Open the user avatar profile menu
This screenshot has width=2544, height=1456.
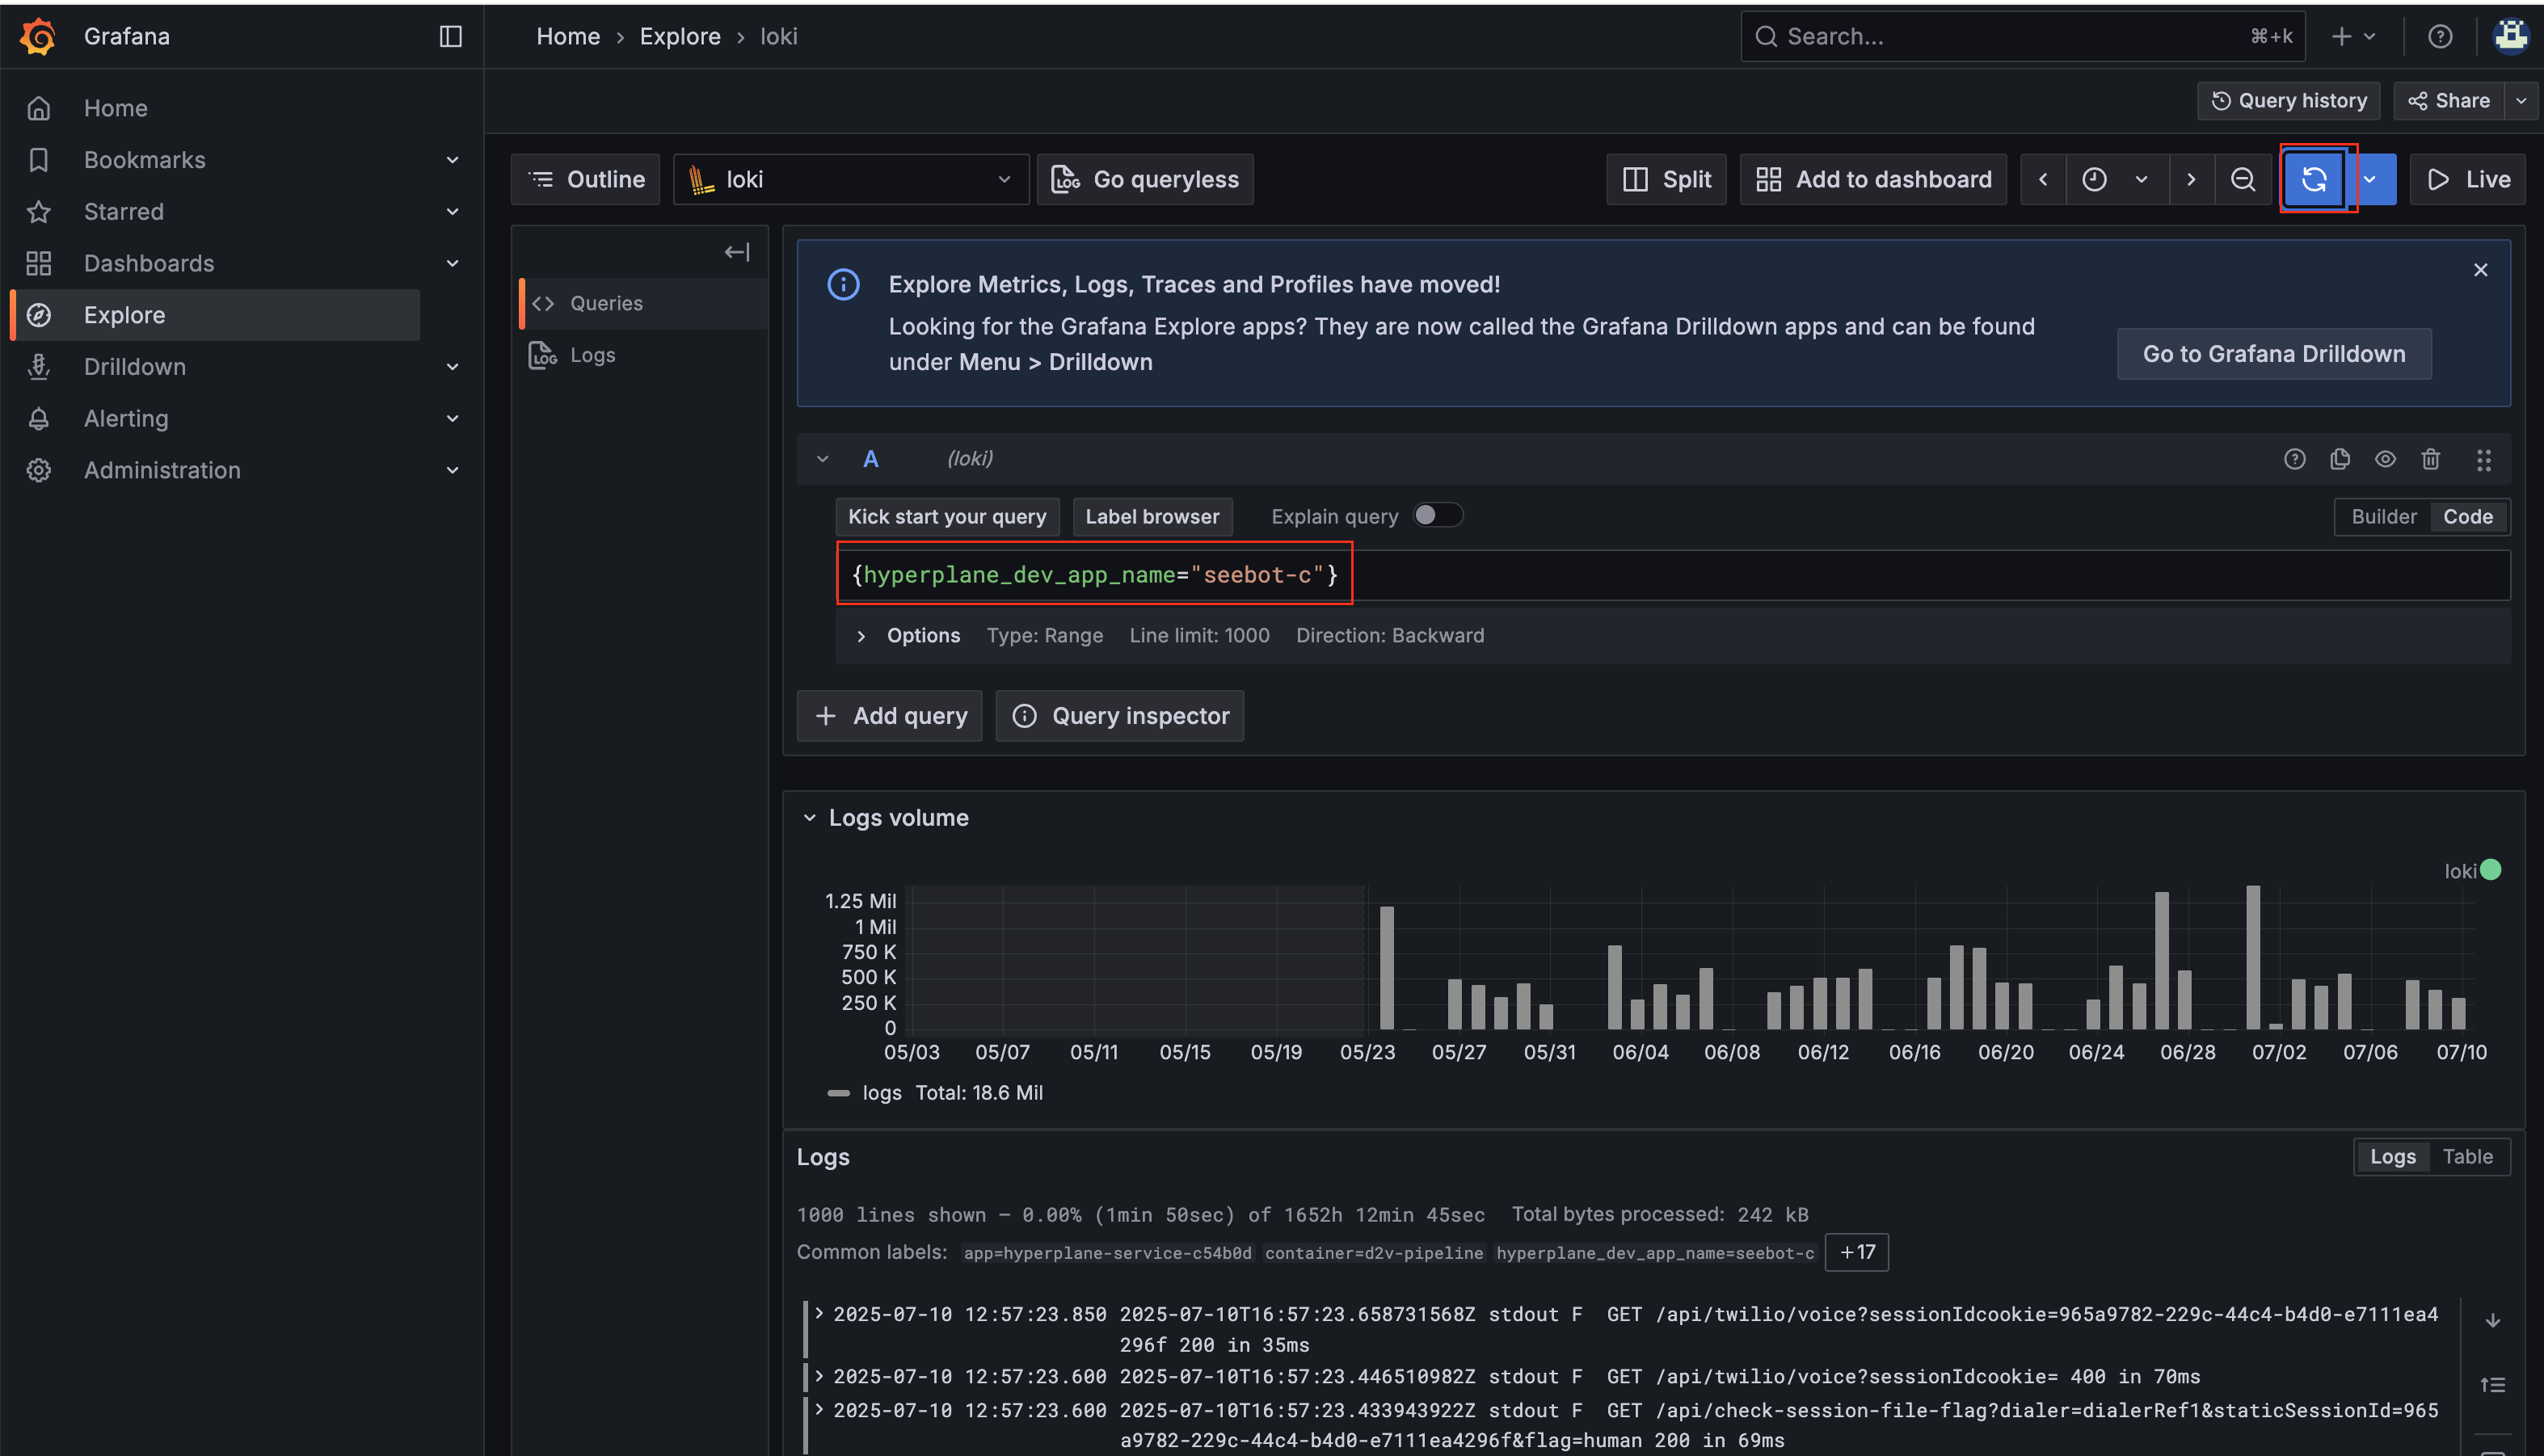2510,36
